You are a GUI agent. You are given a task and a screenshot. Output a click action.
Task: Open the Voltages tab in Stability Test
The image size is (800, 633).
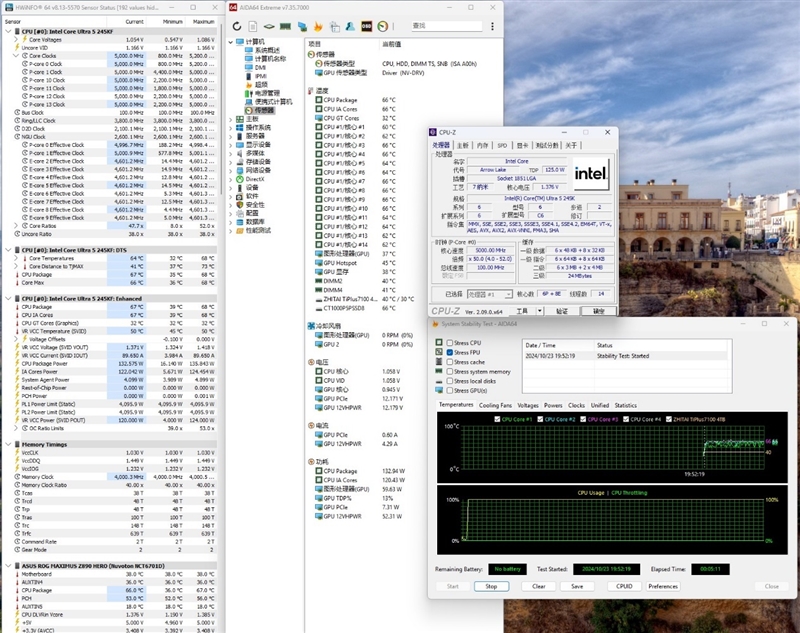[528, 406]
